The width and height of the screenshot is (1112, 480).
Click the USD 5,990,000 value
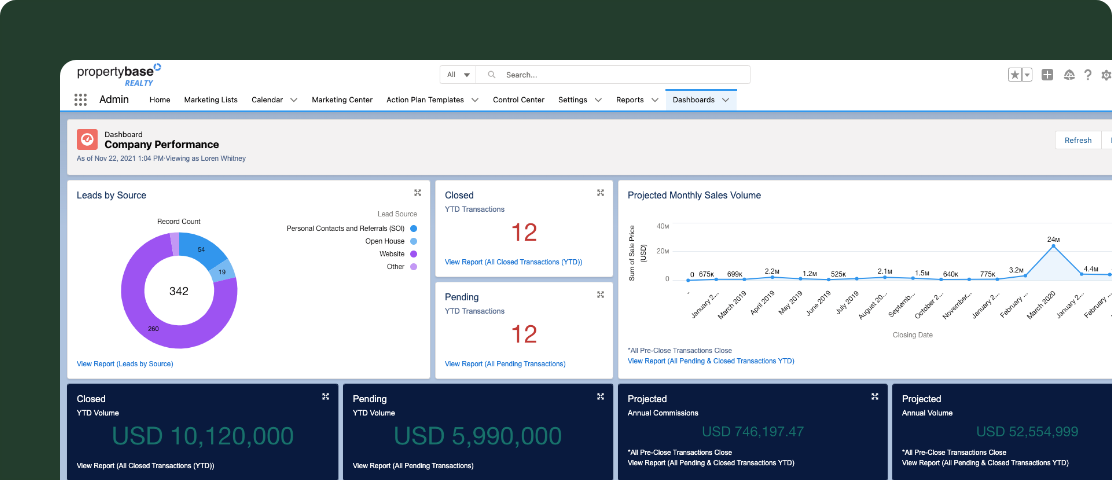(x=478, y=436)
